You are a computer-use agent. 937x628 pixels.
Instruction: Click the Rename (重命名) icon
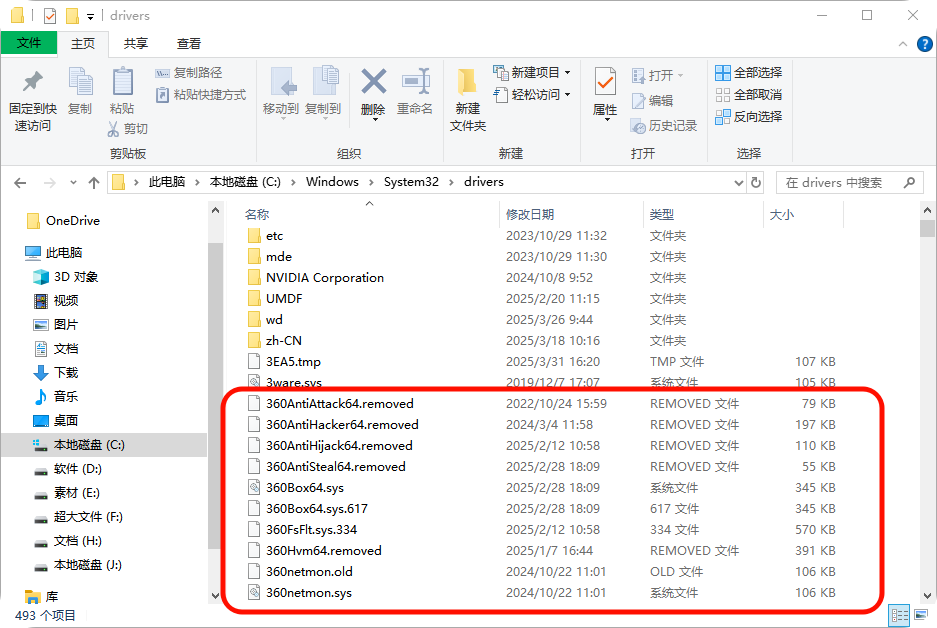tap(416, 81)
